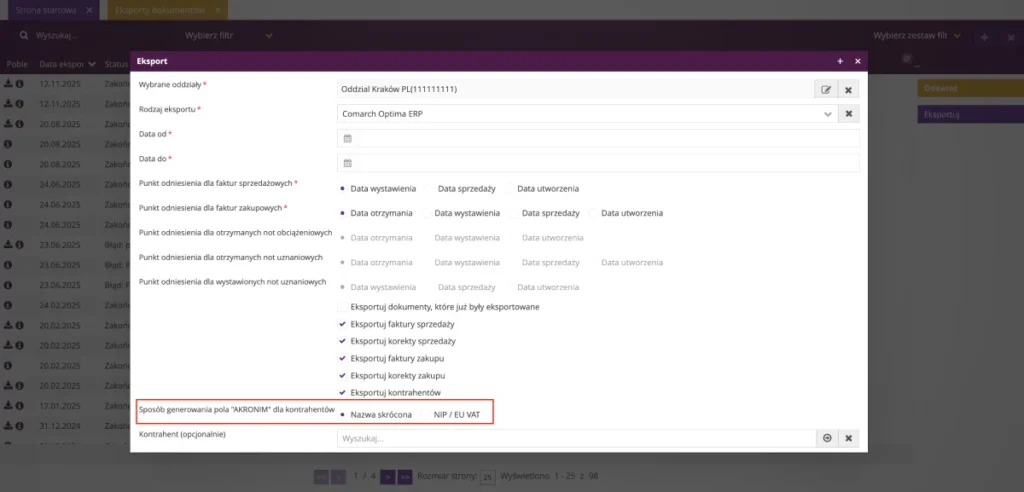
Task: Edit selected branches with the pencil icon
Action: (x=826, y=90)
